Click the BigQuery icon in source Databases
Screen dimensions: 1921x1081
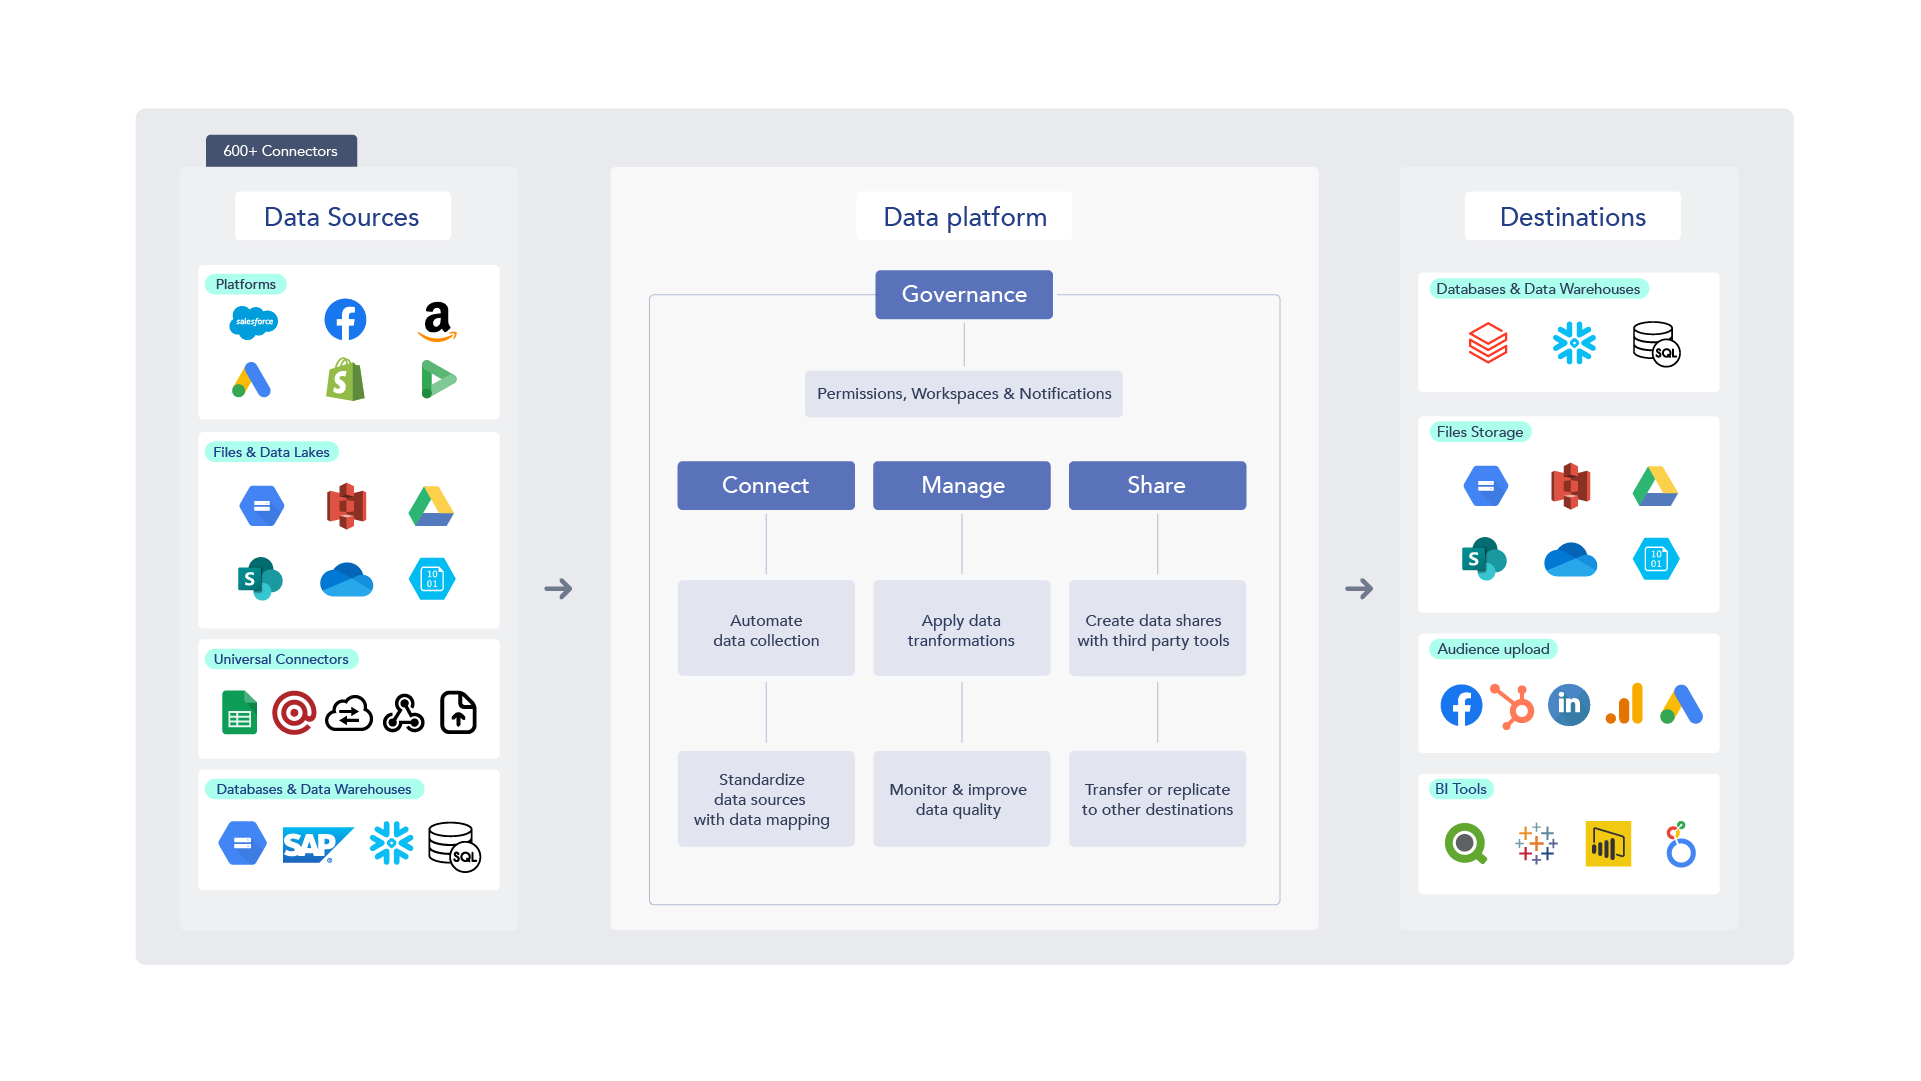242,843
